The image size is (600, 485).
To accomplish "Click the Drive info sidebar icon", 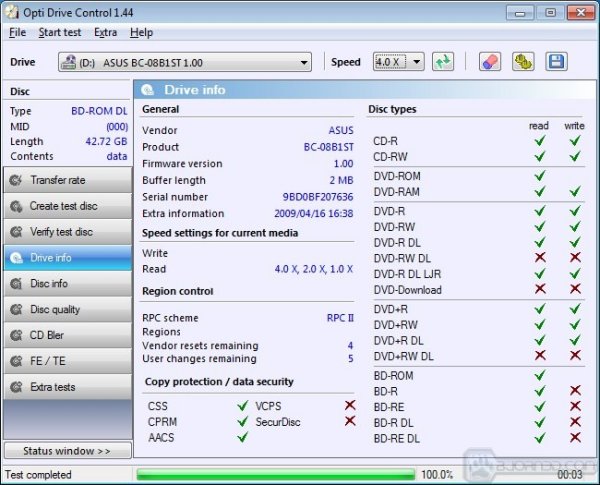I will [x=16, y=258].
